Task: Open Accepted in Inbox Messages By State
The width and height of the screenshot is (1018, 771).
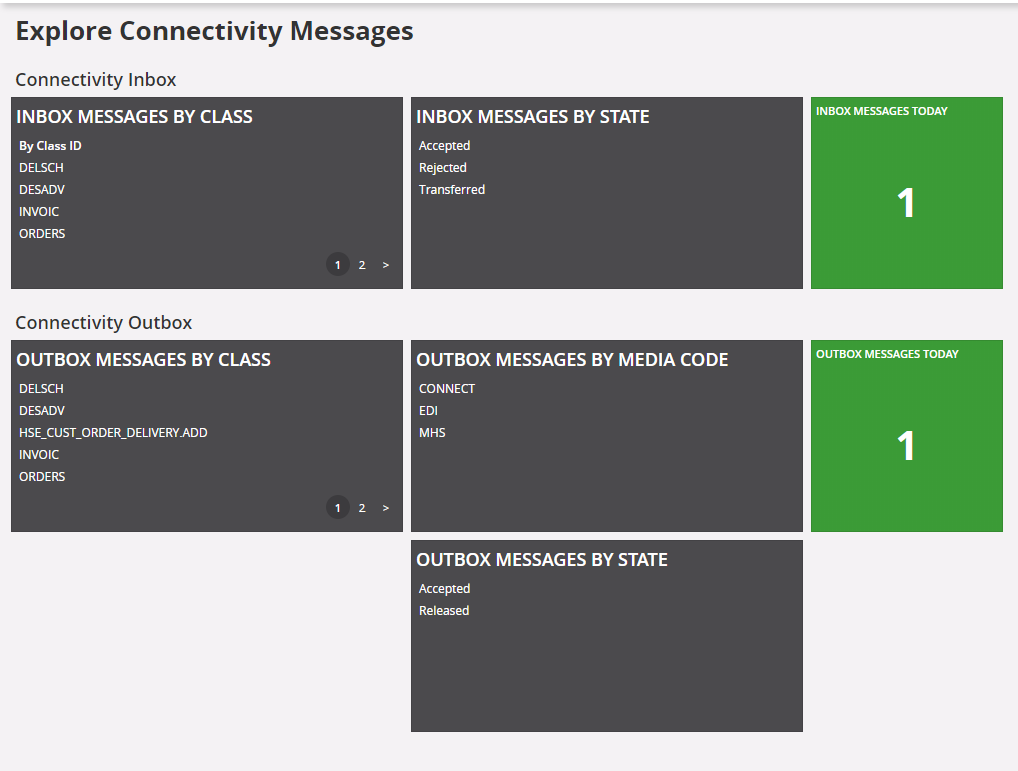Action: pos(444,146)
